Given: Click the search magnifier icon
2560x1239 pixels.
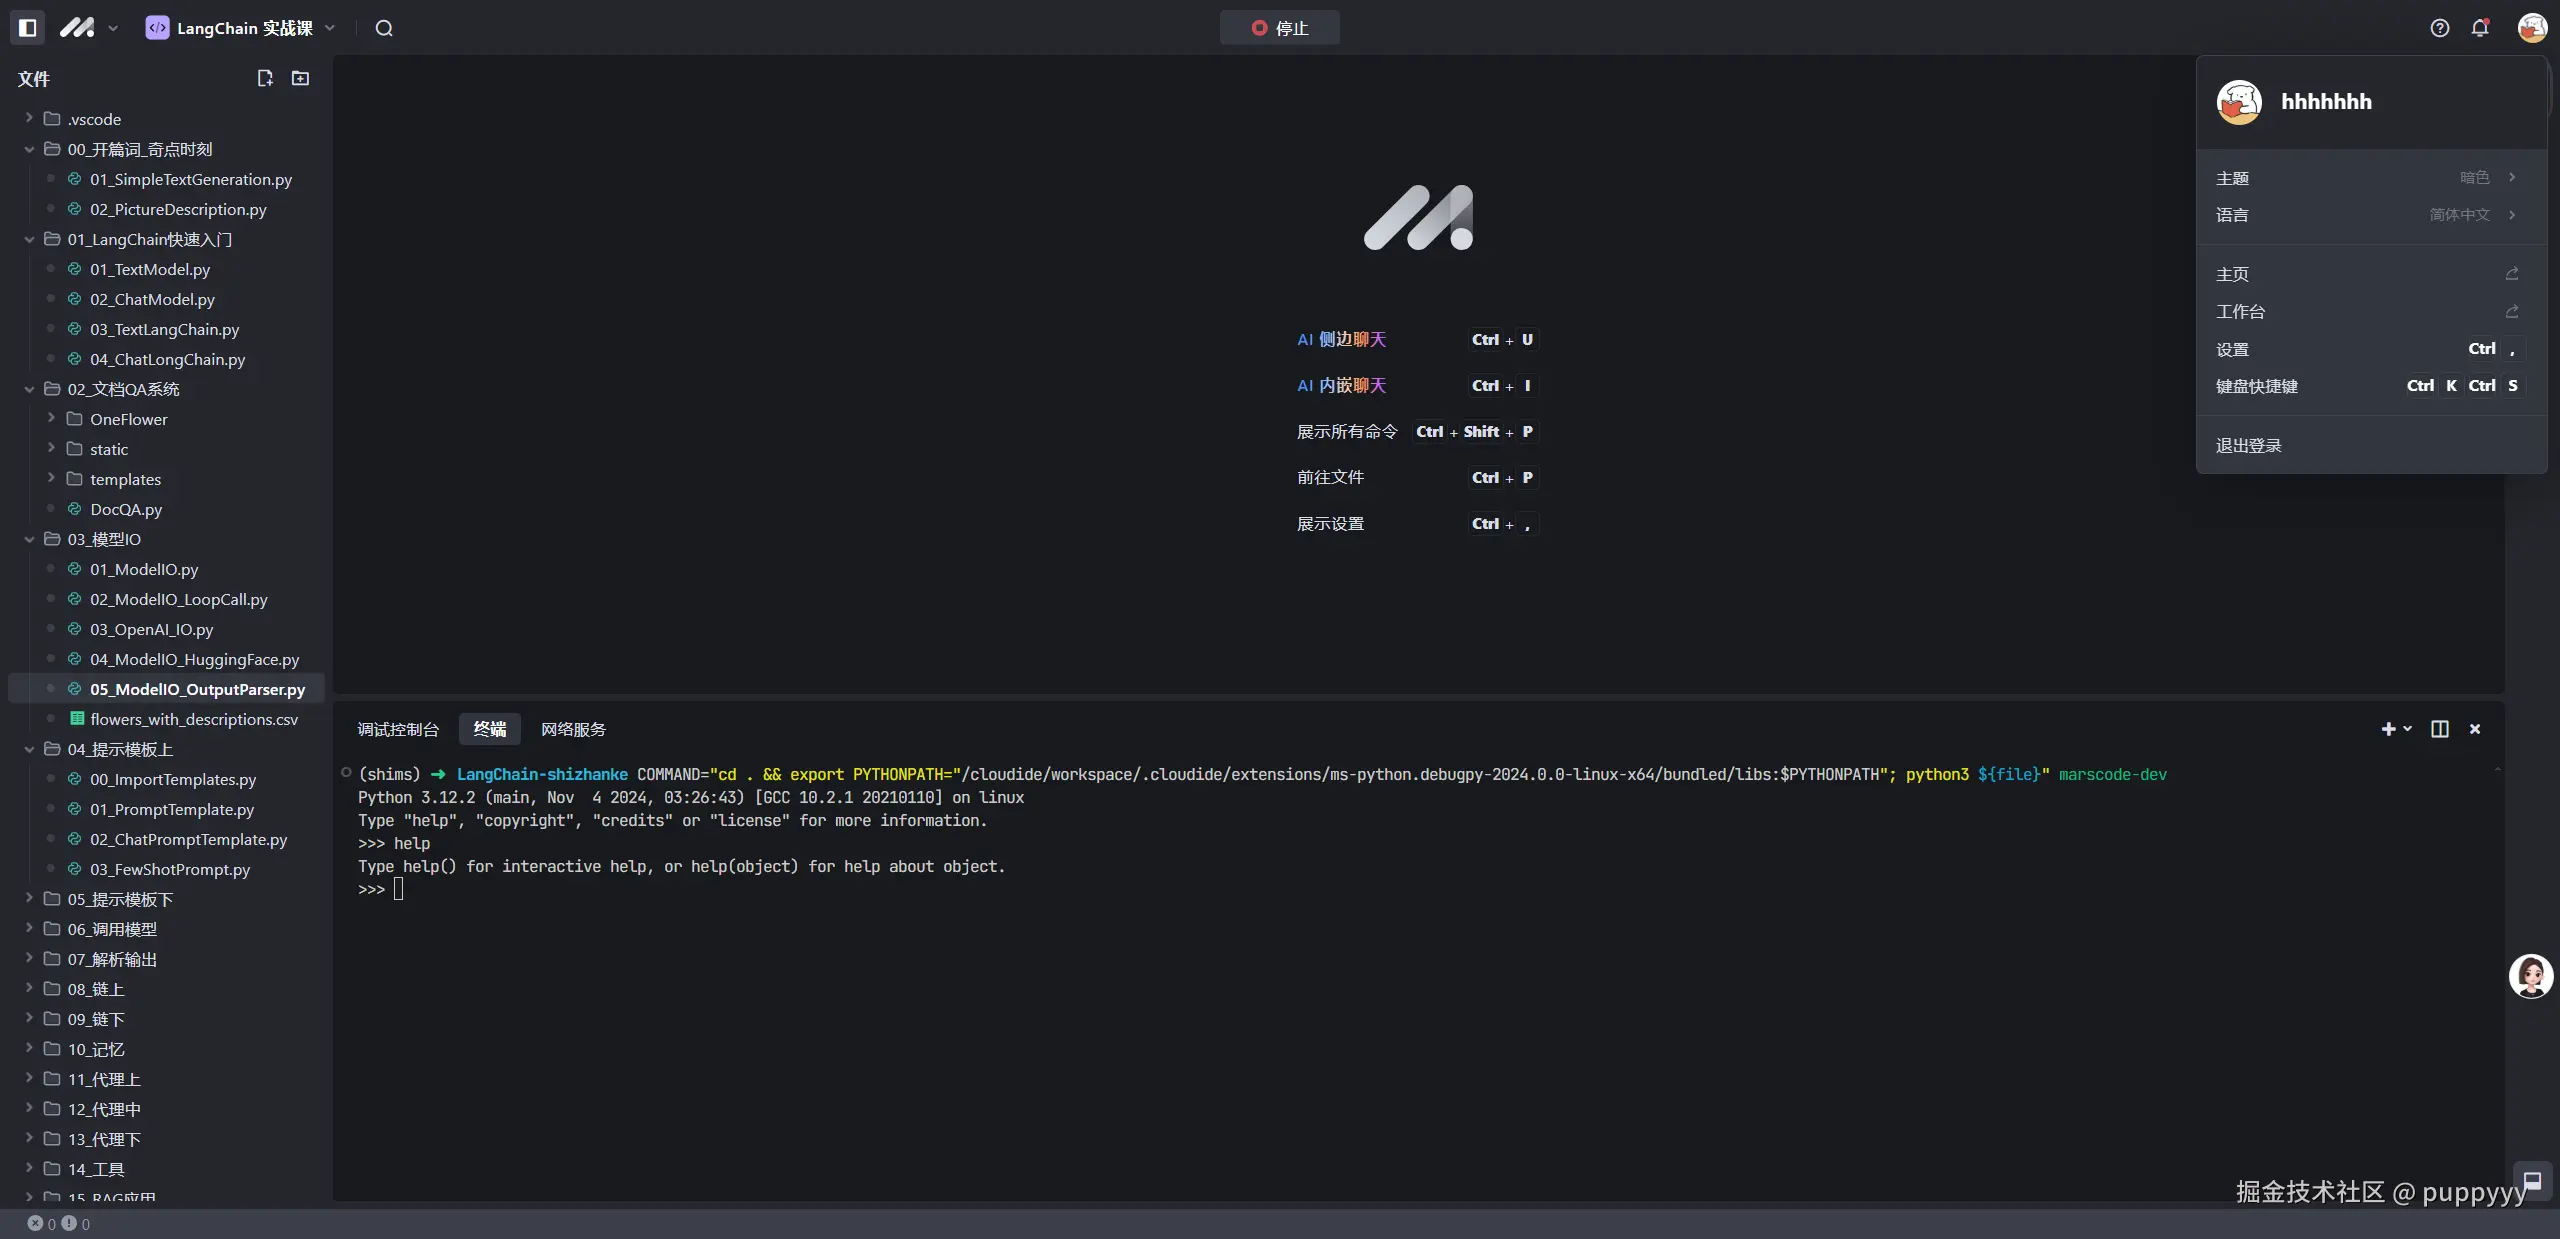Looking at the screenshot, I should tap(384, 28).
